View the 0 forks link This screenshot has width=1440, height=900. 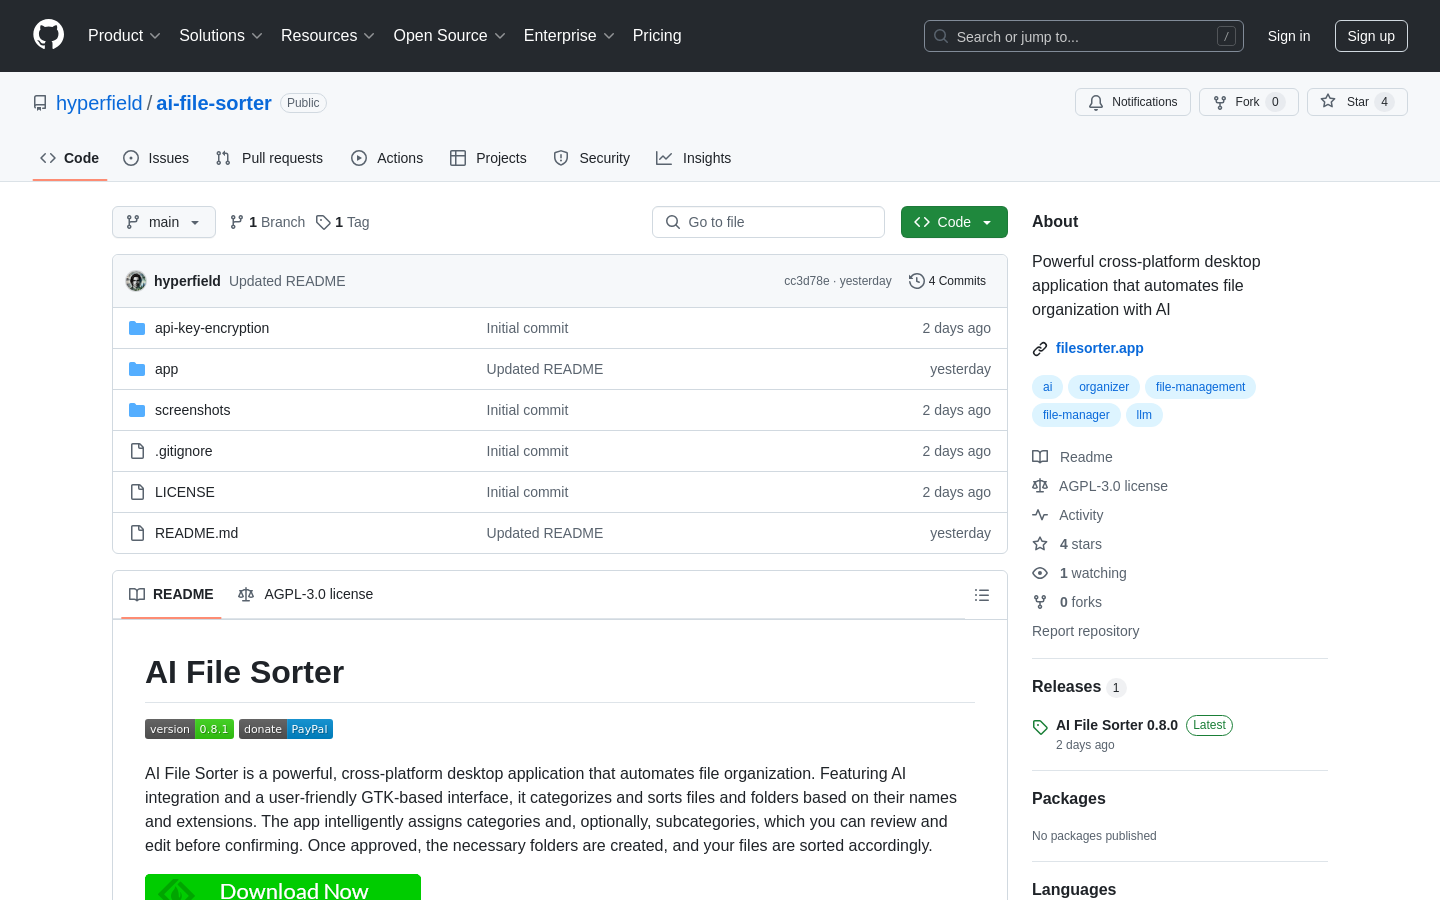click(1067, 602)
